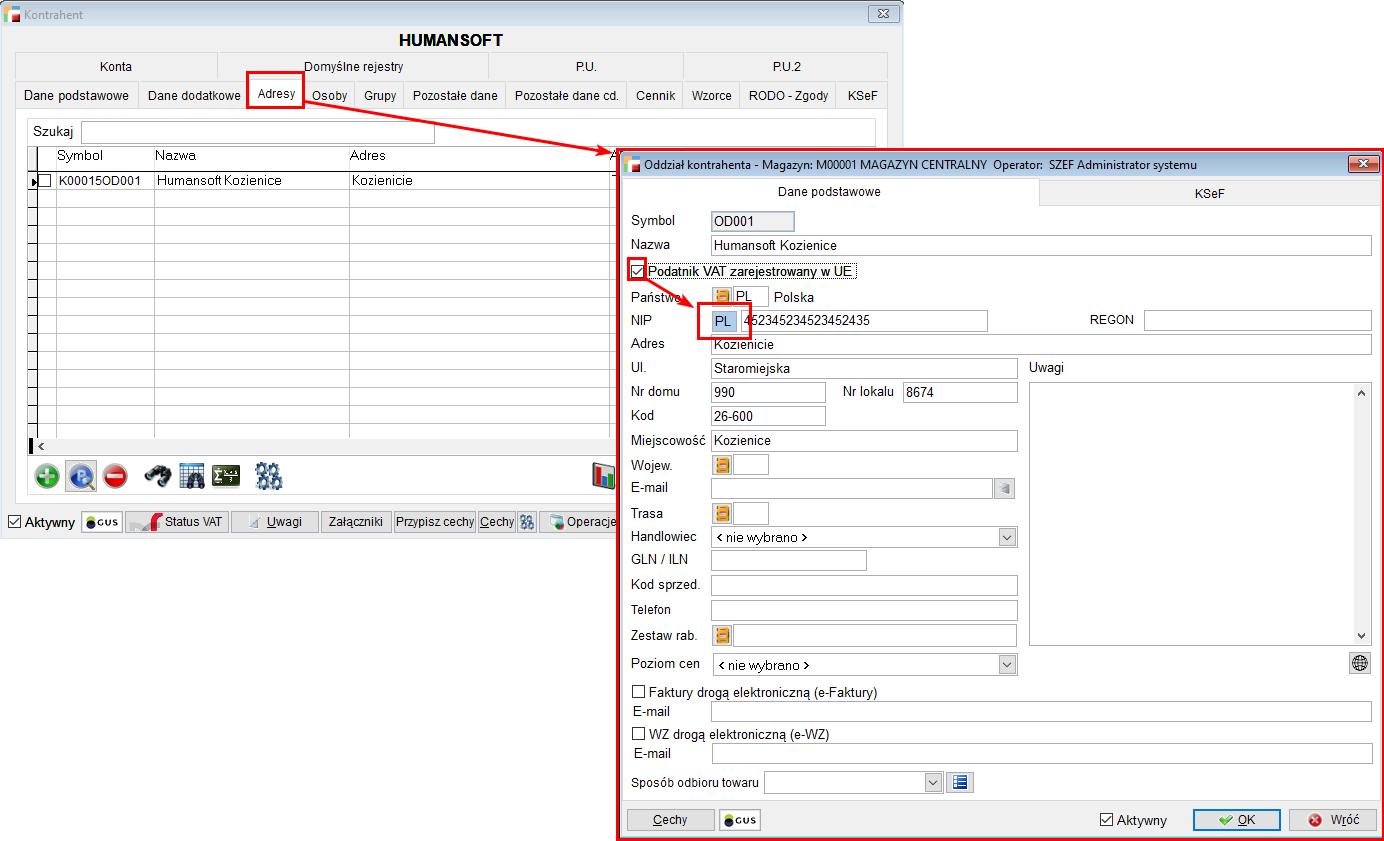Expand the Poziom cen dropdown
The width and height of the screenshot is (1384, 841).
click(1007, 665)
